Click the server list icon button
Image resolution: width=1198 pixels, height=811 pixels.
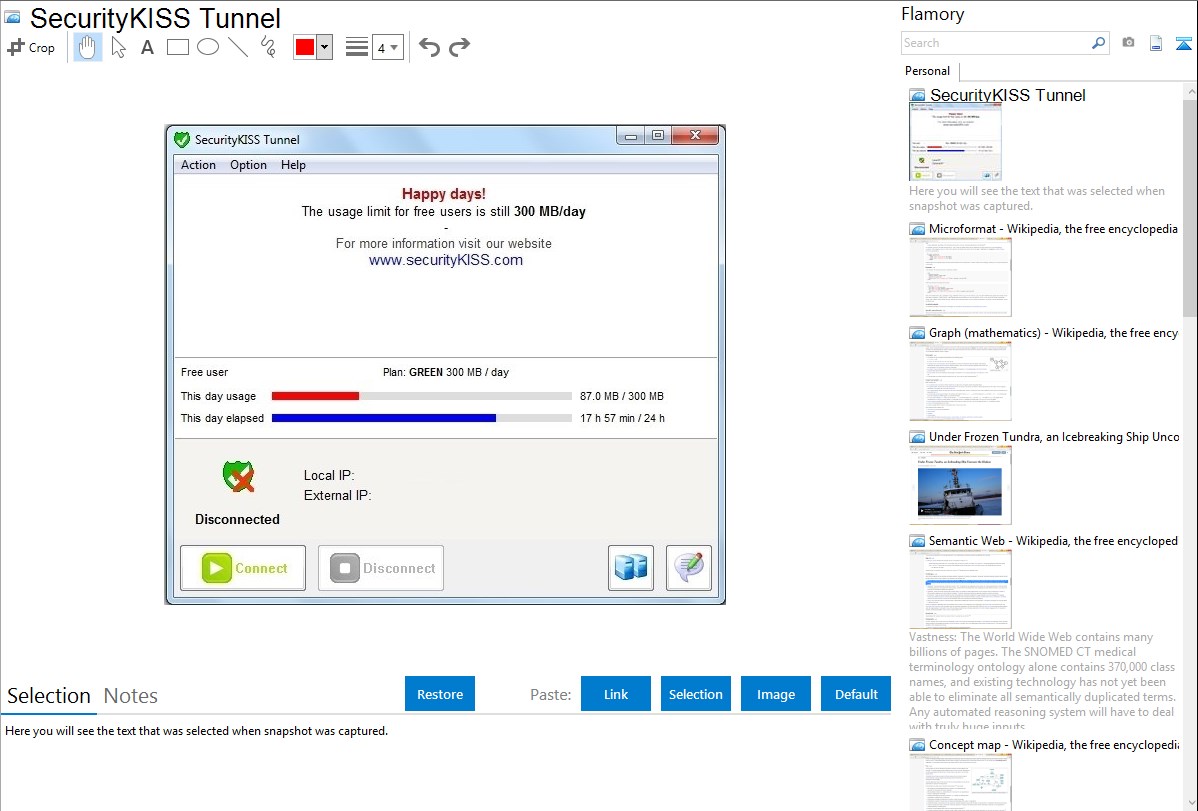(631, 568)
